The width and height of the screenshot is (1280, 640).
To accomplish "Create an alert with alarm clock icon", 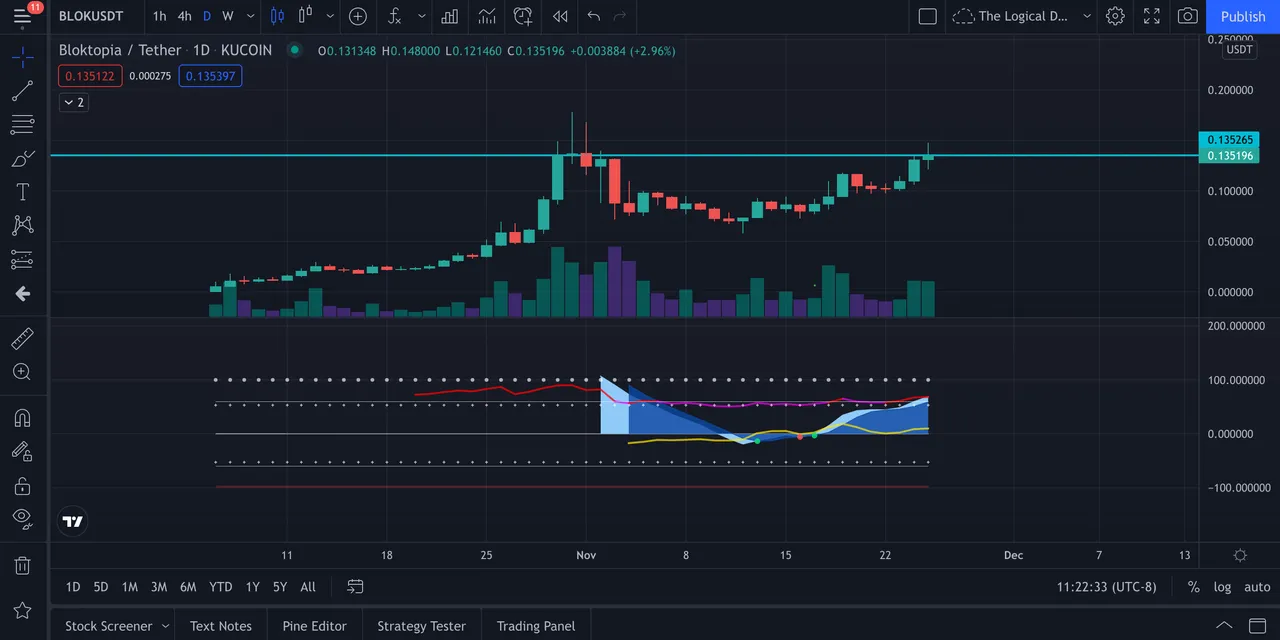I will [523, 16].
